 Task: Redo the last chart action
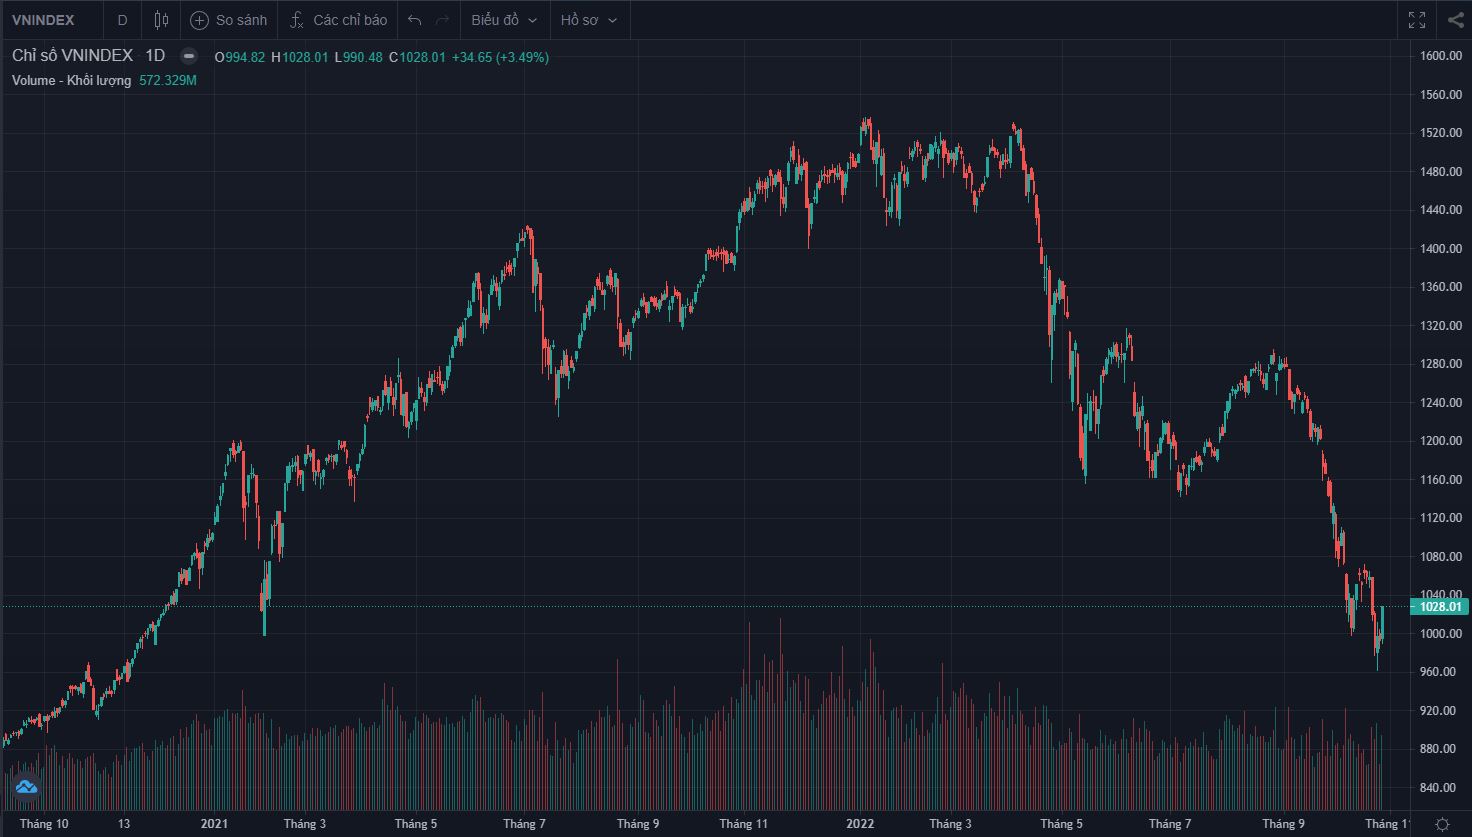[442, 20]
